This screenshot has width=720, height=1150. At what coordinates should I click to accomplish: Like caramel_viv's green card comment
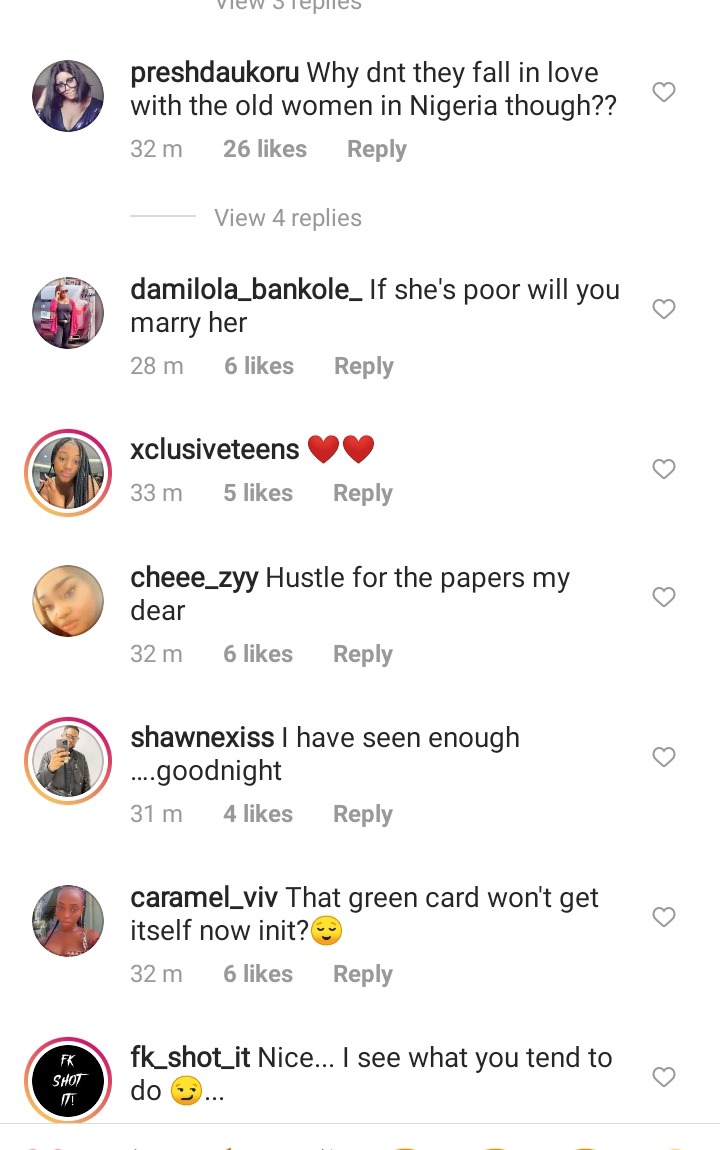[664, 917]
